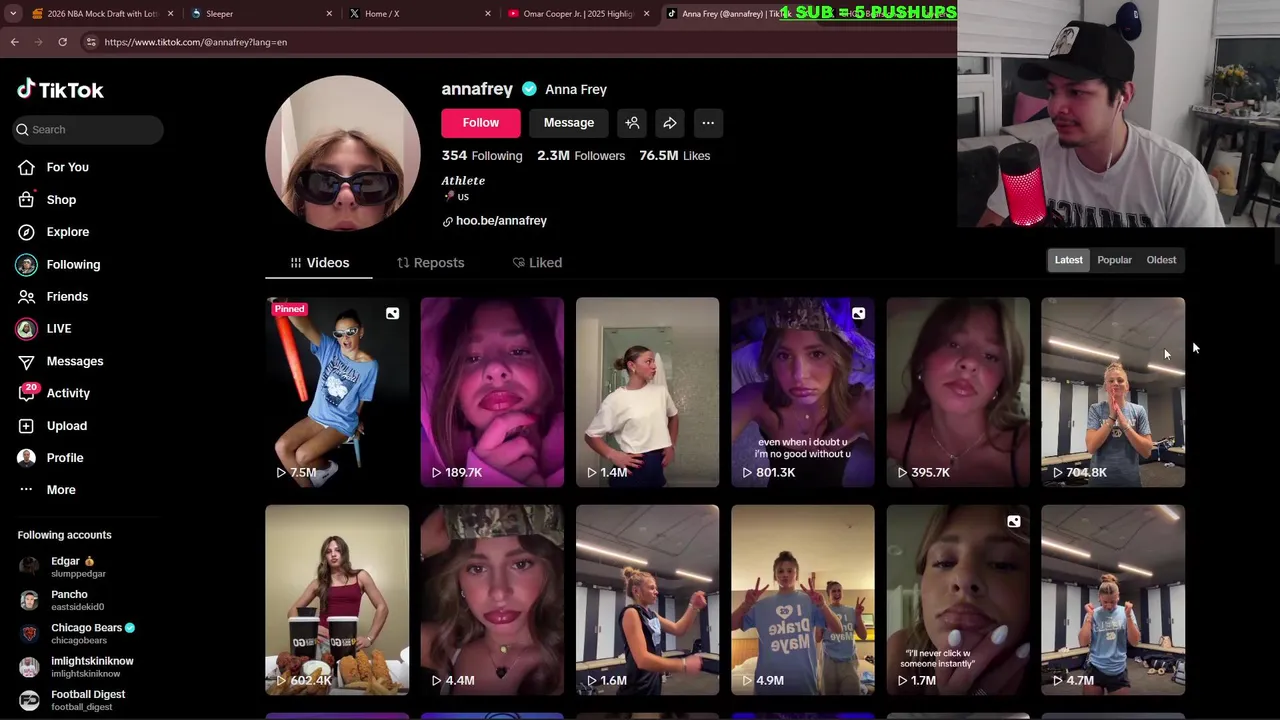Open the Friends icon in sidebar
The width and height of the screenshot is (1280, 720).
pyautogui.click(x=27, y=297)
